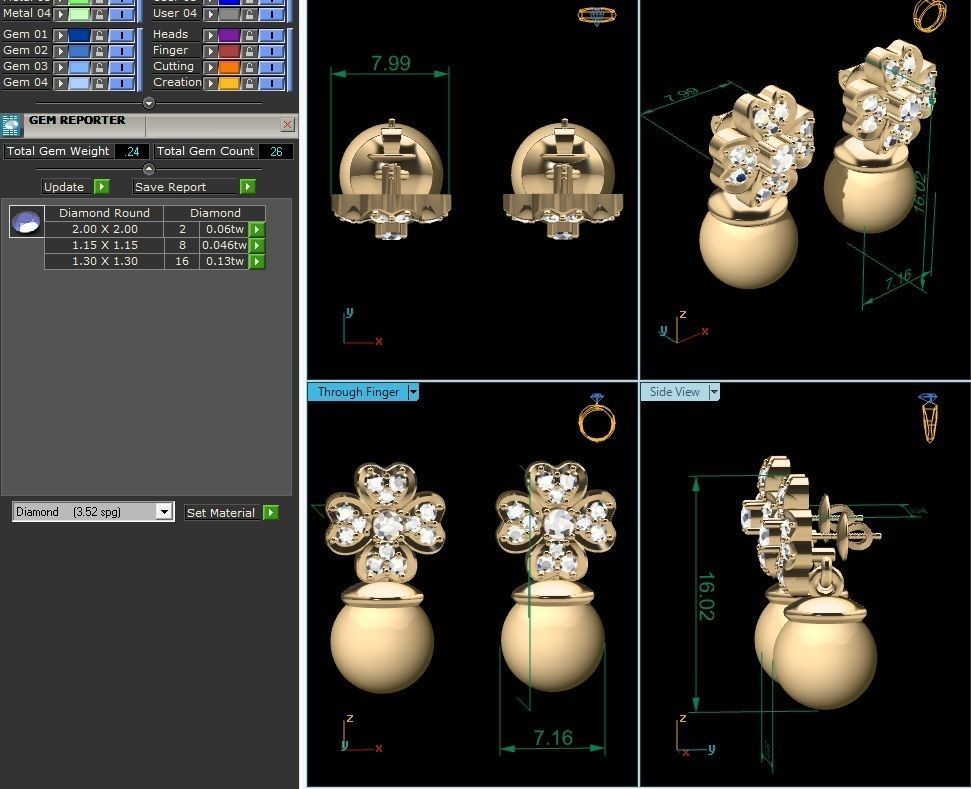Screen dimensions: 971x789
Task: Toggle the lock on Gem 02 layer
Action: 99,51
